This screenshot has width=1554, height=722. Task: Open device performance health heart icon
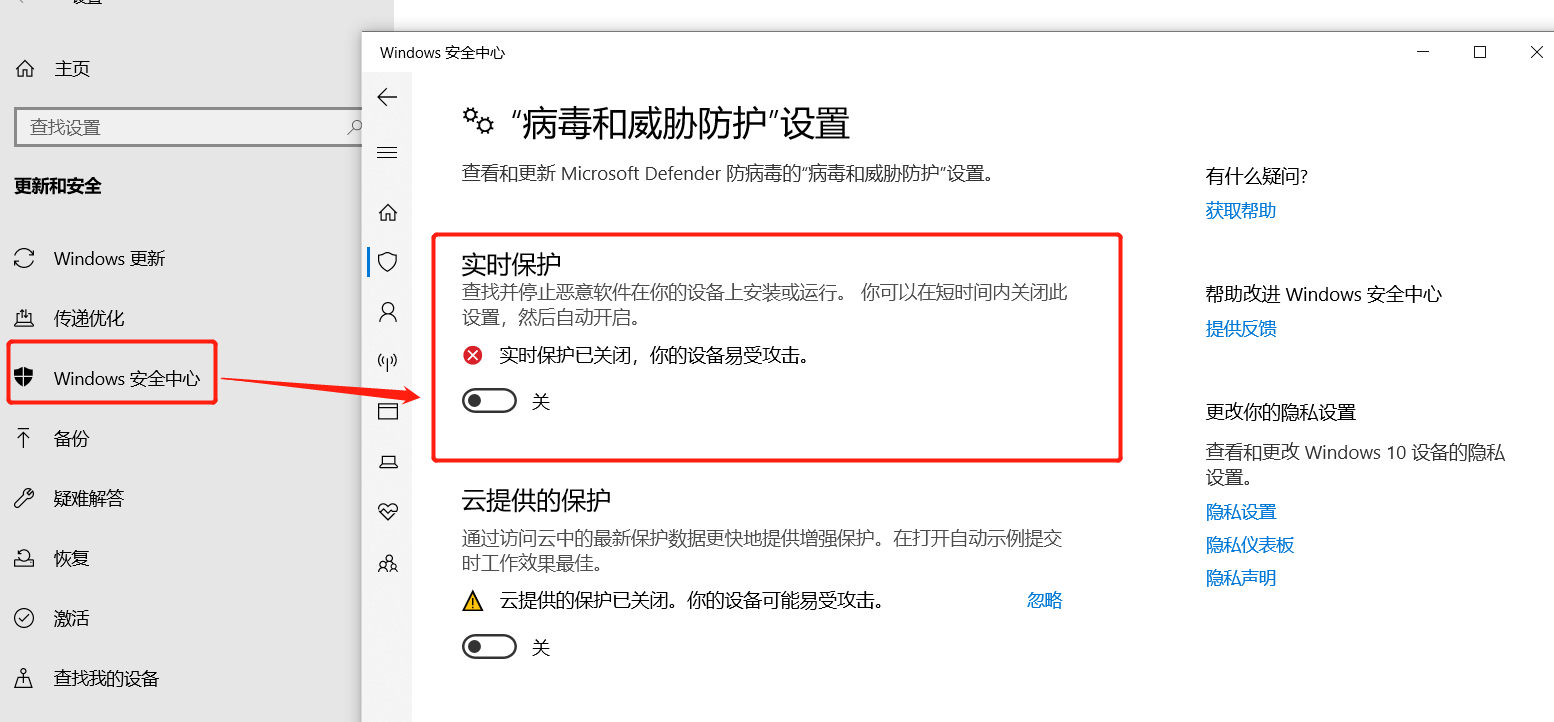(388, 512)
